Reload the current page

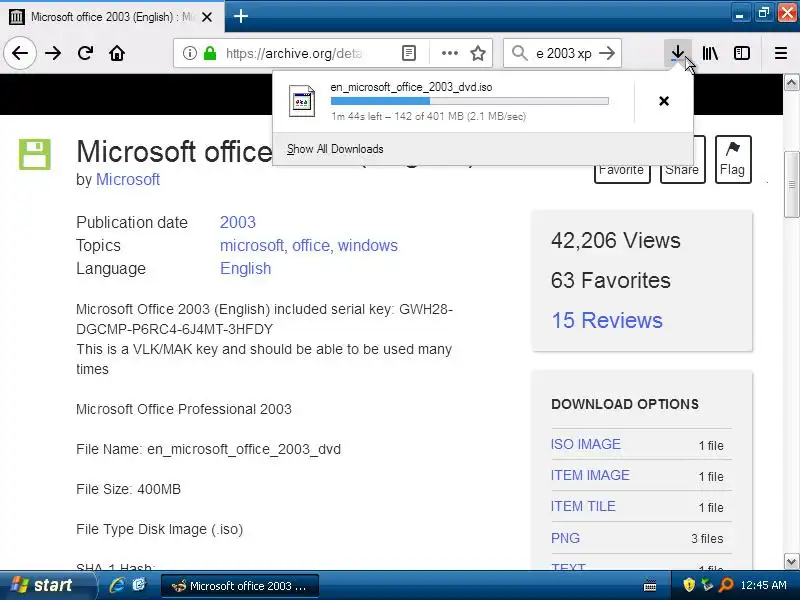(85, 53)
